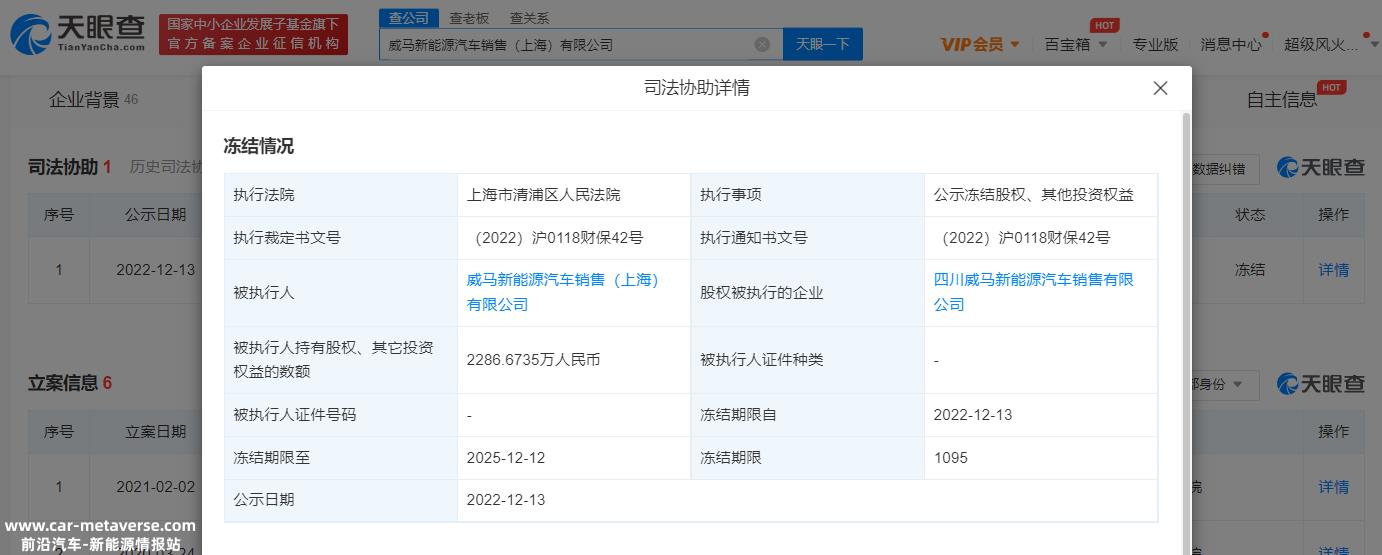The height and width of the screenshot is (555, 1382).
Task: Open the 百宝箱 dropdown menu
Action: pos(1076,44)
